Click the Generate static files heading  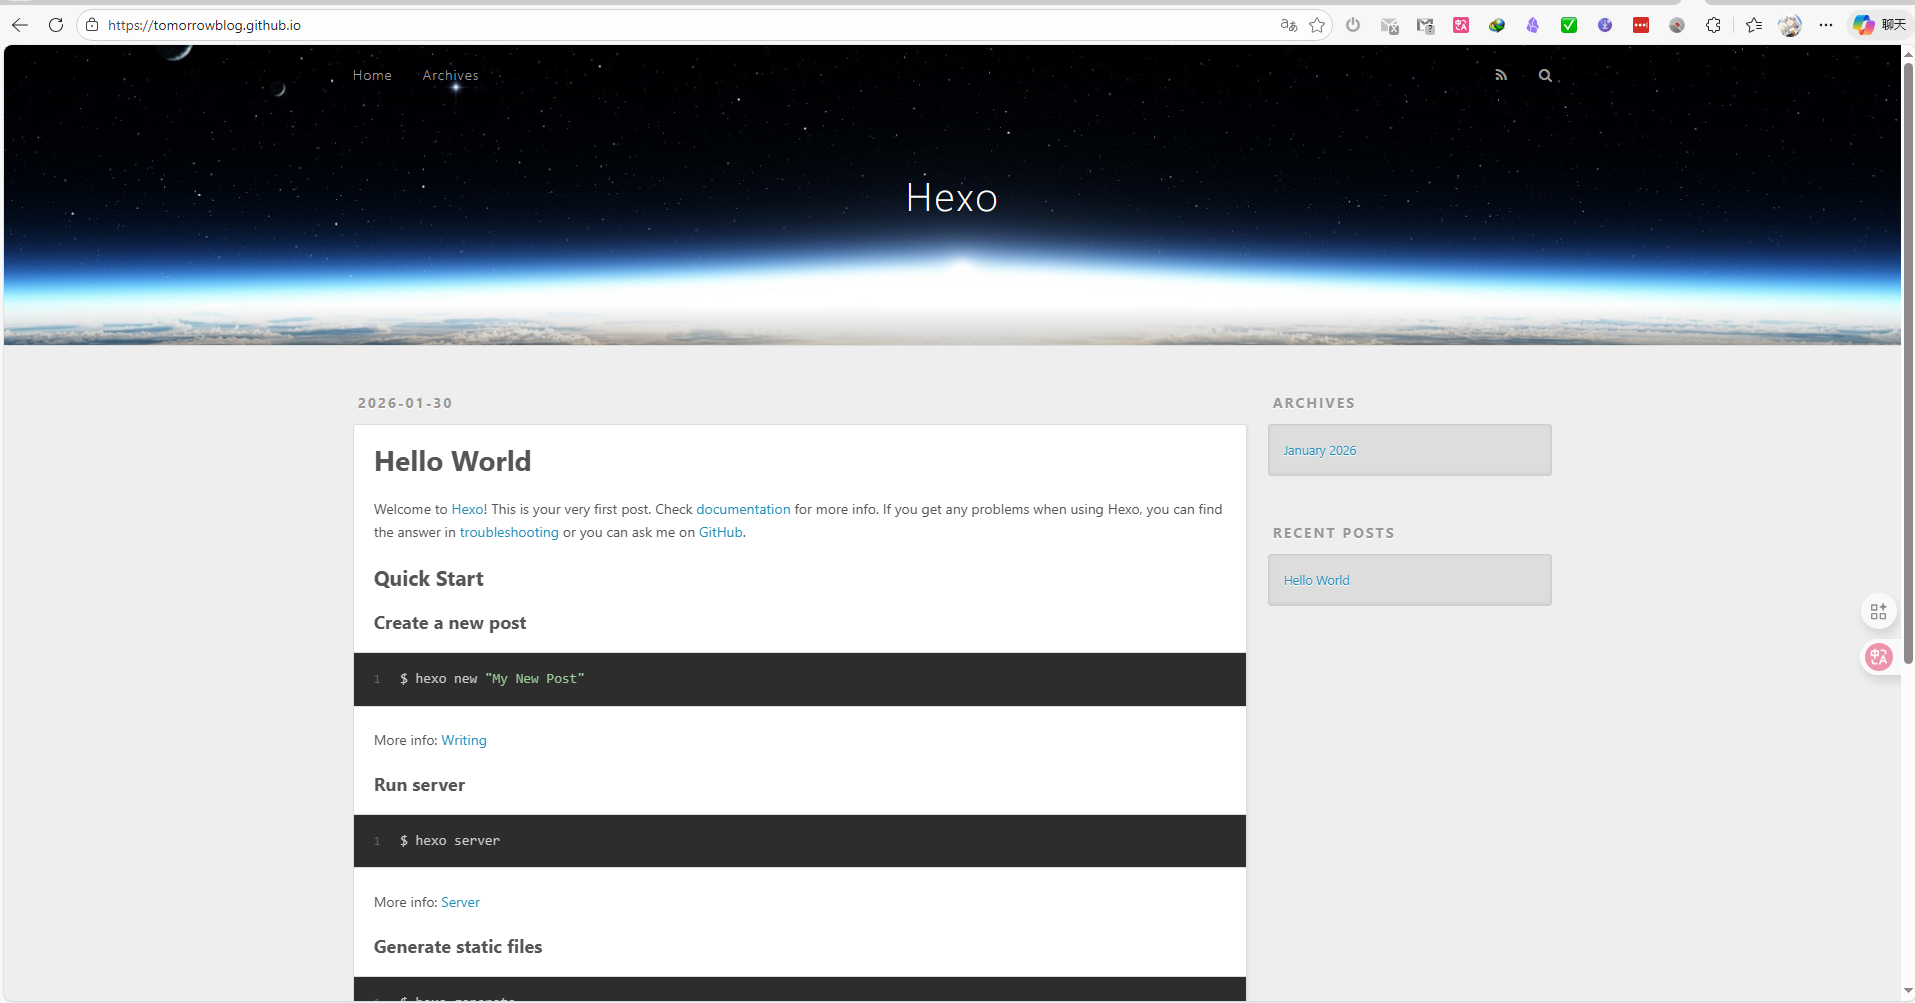click(458, 947)
